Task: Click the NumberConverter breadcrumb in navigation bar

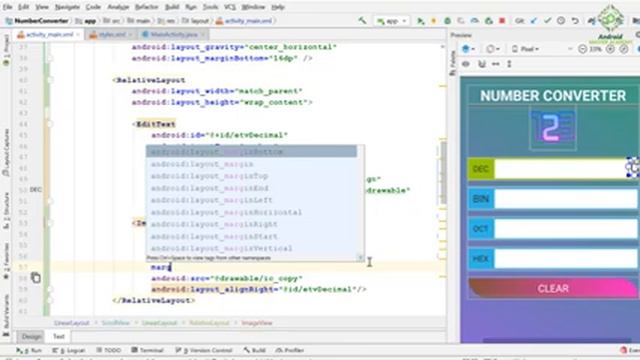Action: (x=37, y=21)
